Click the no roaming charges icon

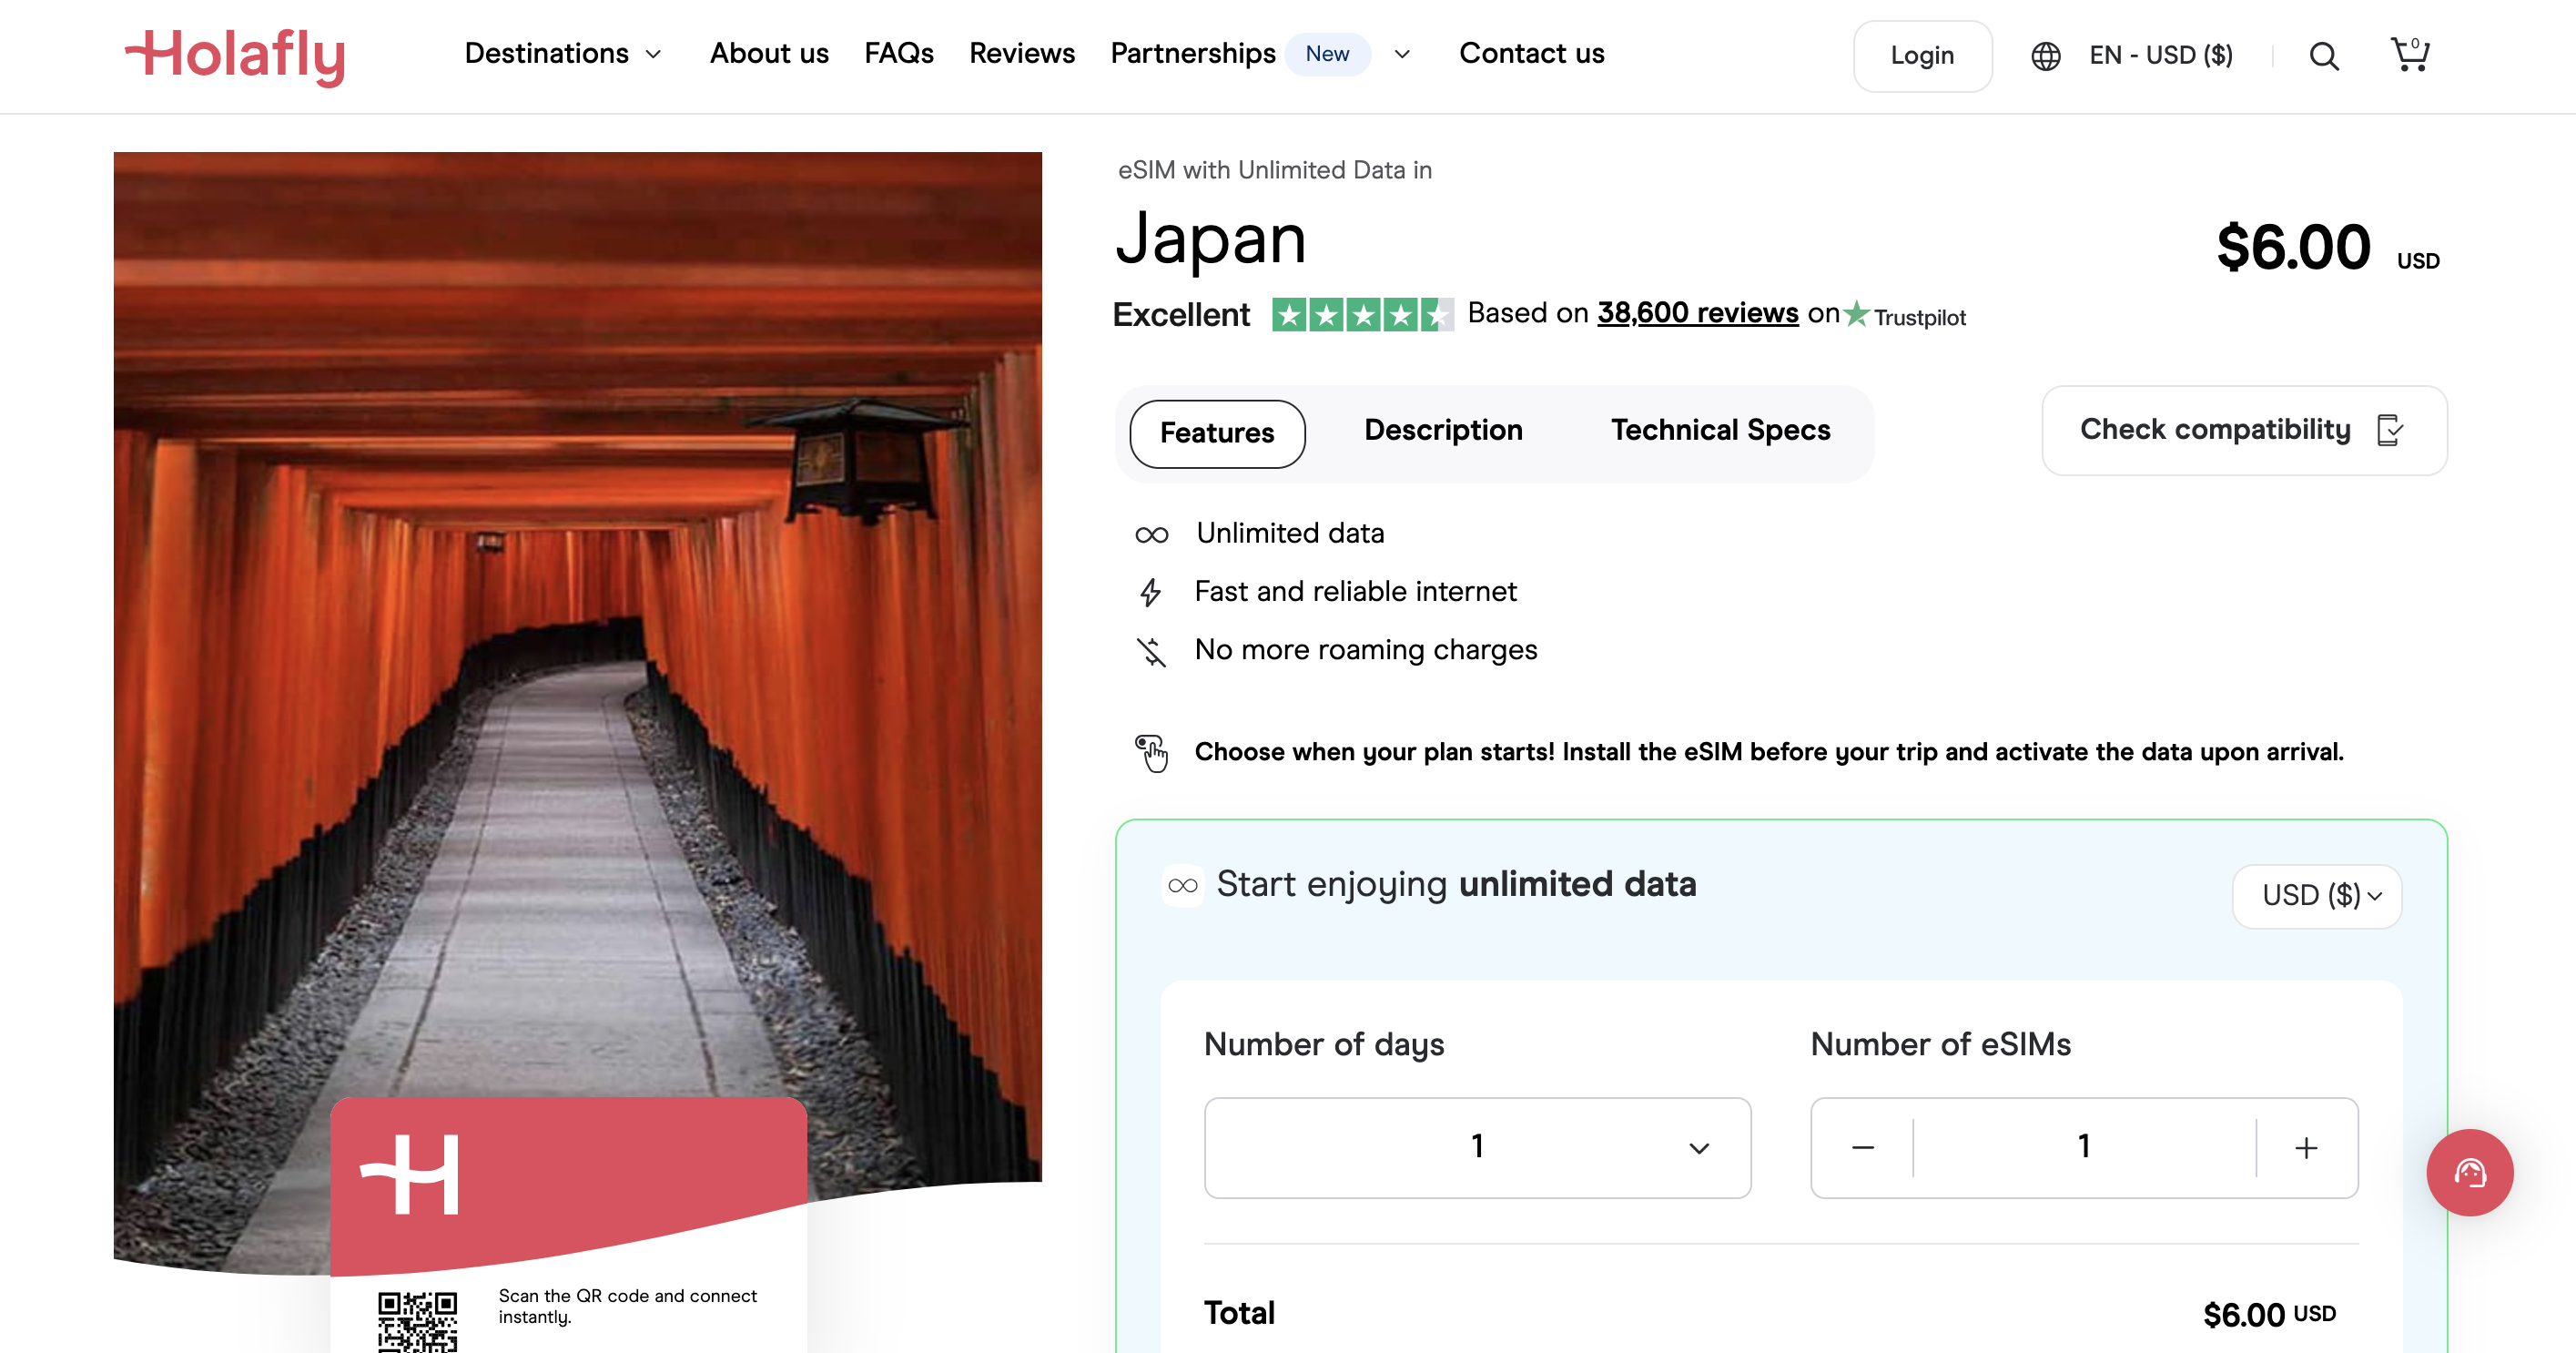(1151, 651)
